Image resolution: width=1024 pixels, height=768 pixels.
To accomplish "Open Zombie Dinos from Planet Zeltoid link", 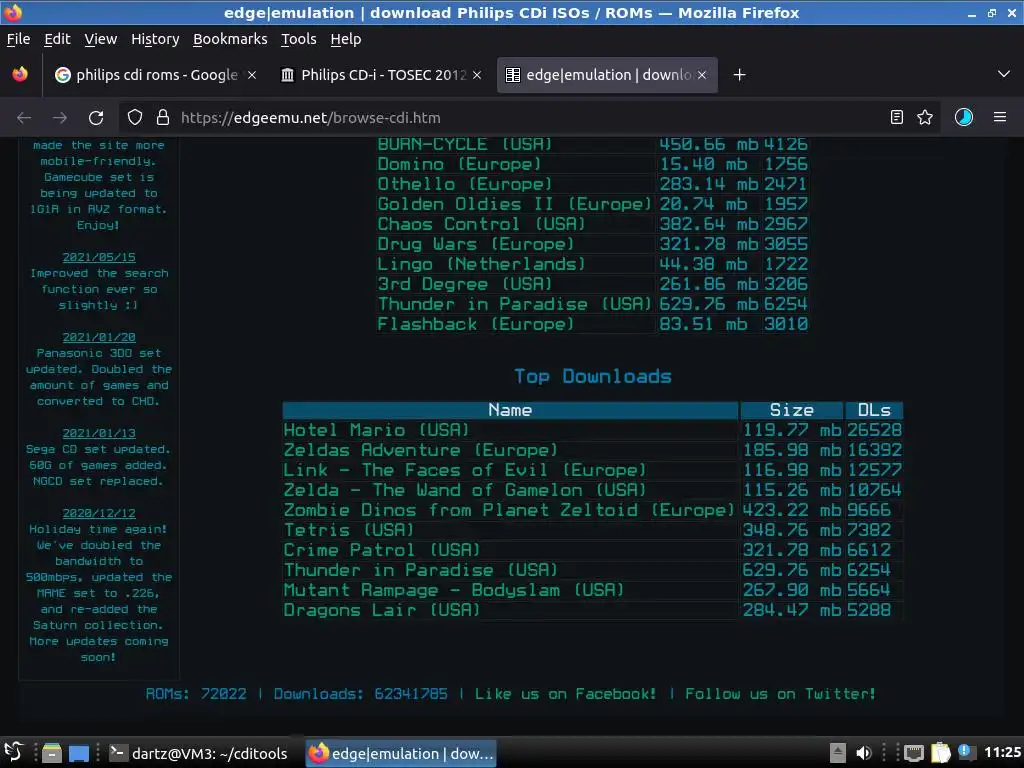I will point(509,510).
